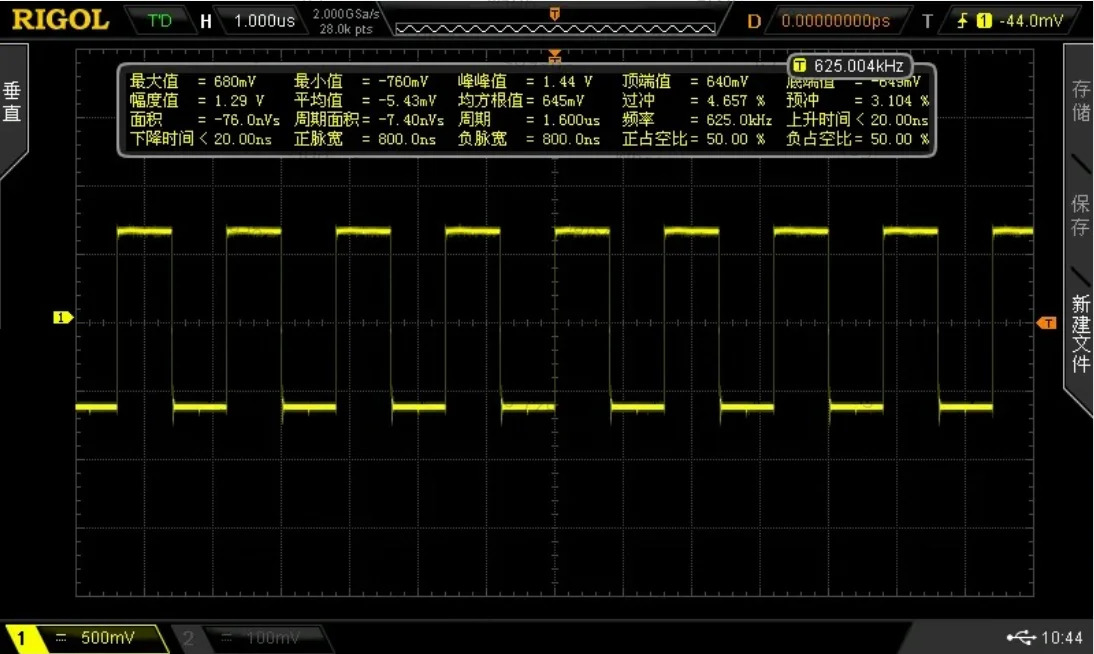Select the 保存 menu item
This screenshot has height=654, width=1094.
tap(1081, 214)
